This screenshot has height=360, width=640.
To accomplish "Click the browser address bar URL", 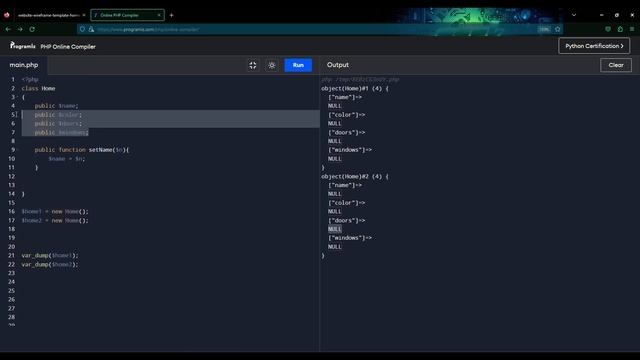I will click(x=148, y=29).
